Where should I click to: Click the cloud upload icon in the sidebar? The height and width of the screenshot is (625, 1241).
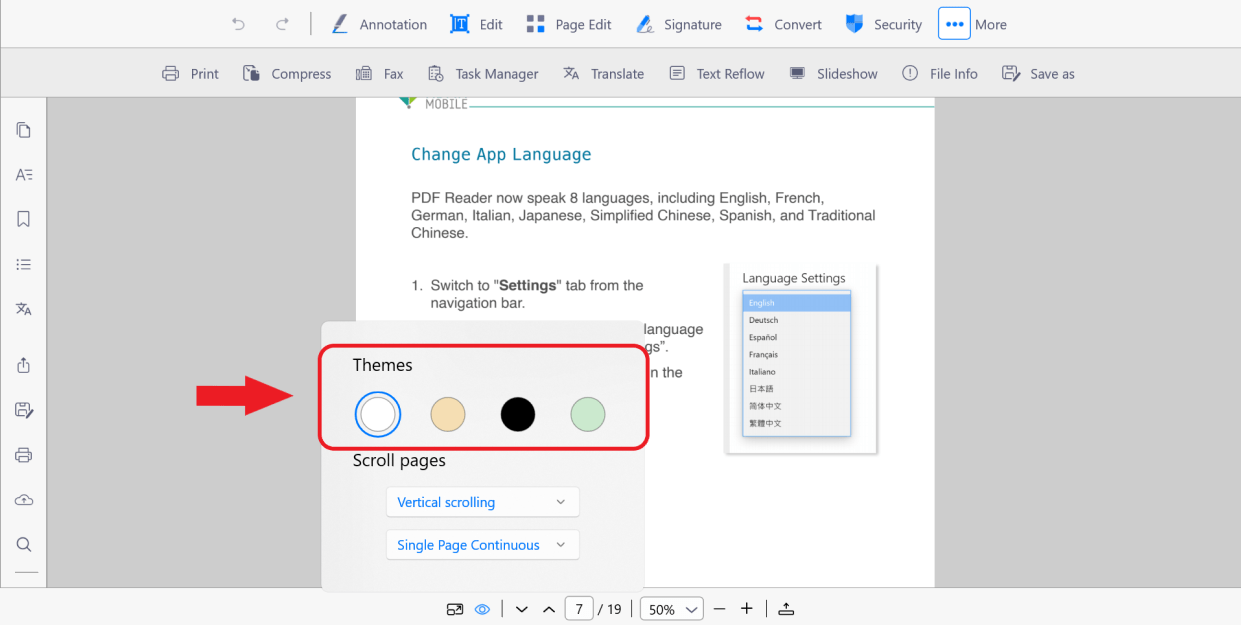24,499
